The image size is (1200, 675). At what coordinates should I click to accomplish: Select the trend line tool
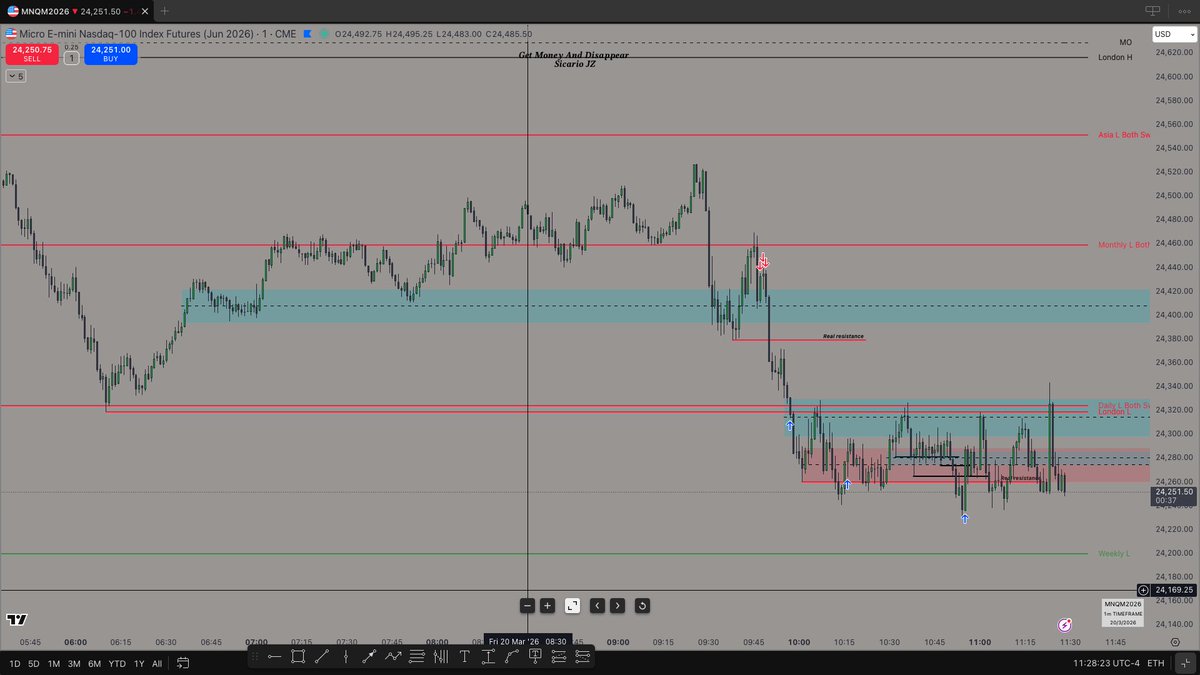[x=322, y=657]
